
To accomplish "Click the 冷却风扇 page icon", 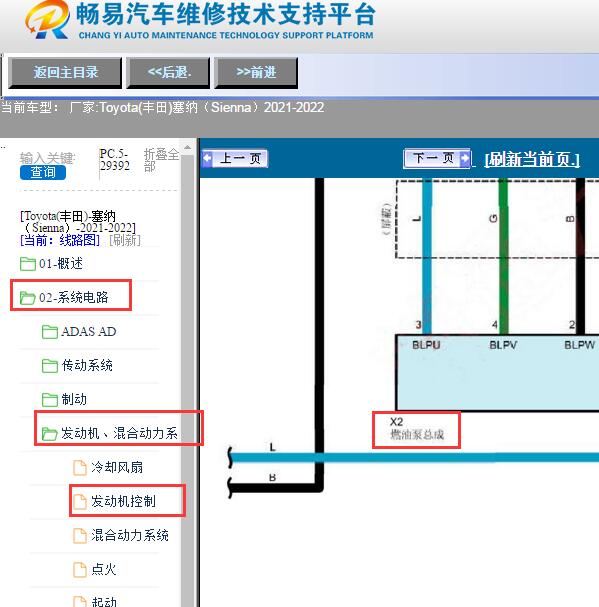I will 80,468.
